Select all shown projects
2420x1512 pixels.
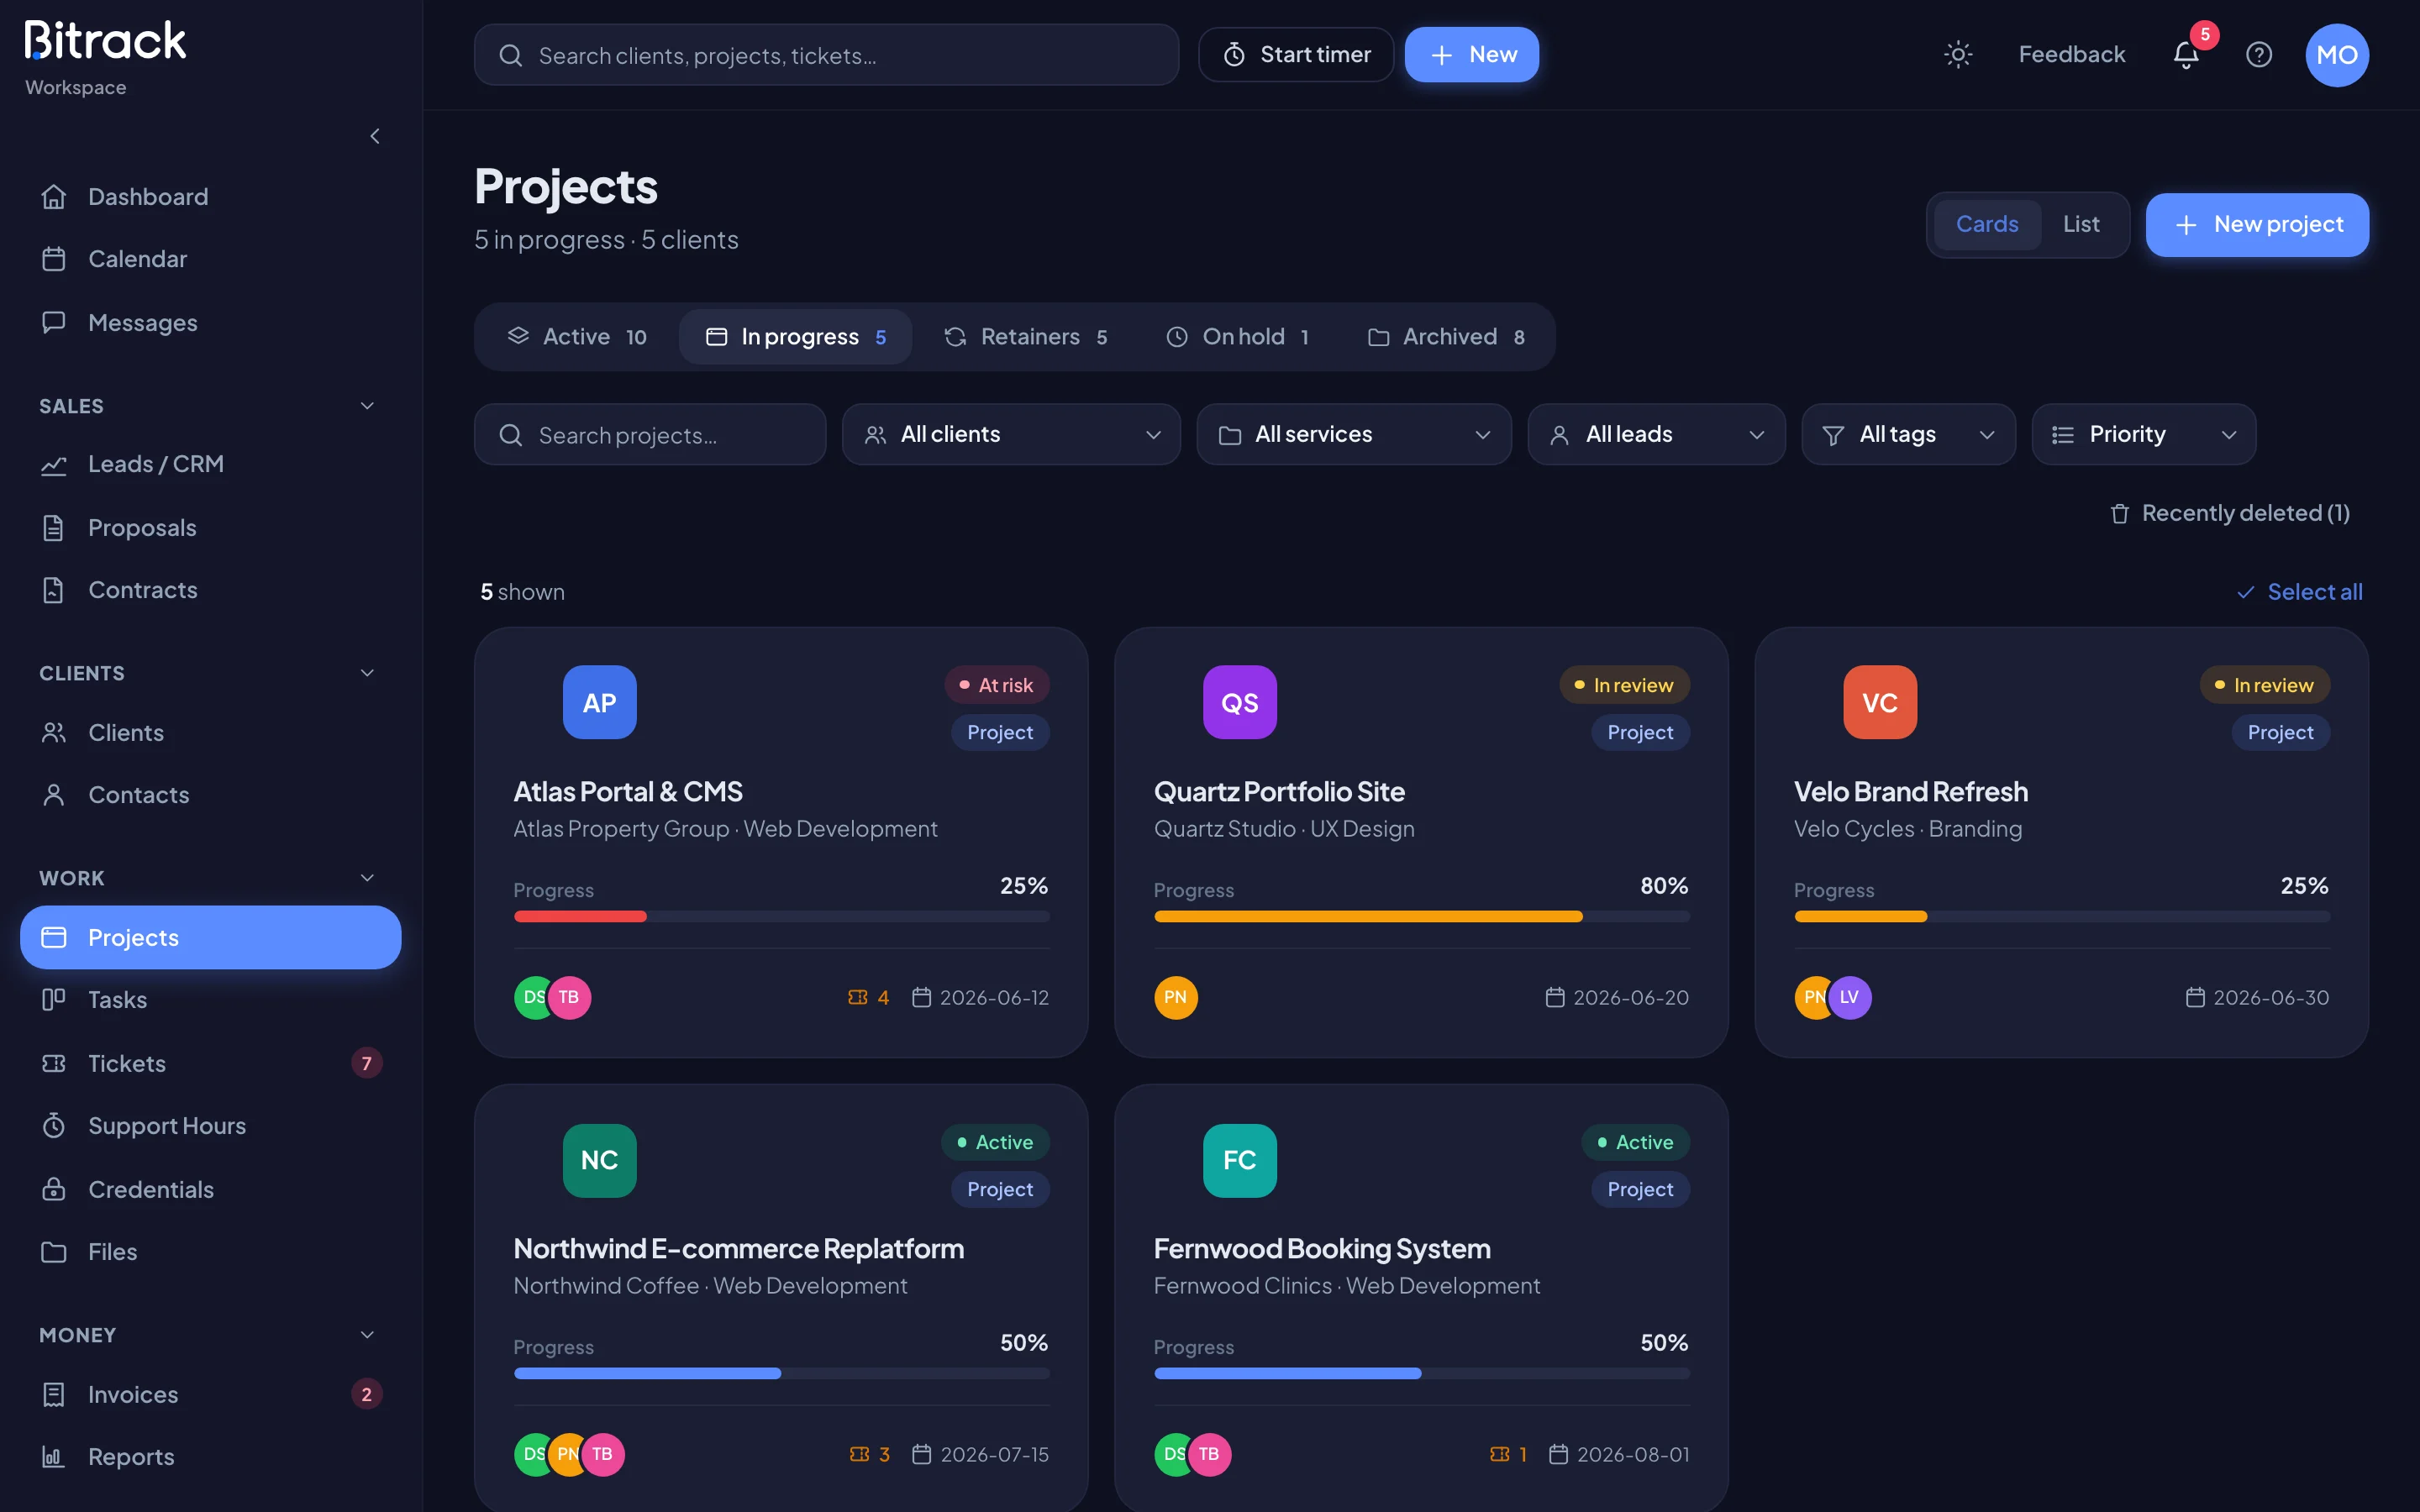pos(2299,591)
